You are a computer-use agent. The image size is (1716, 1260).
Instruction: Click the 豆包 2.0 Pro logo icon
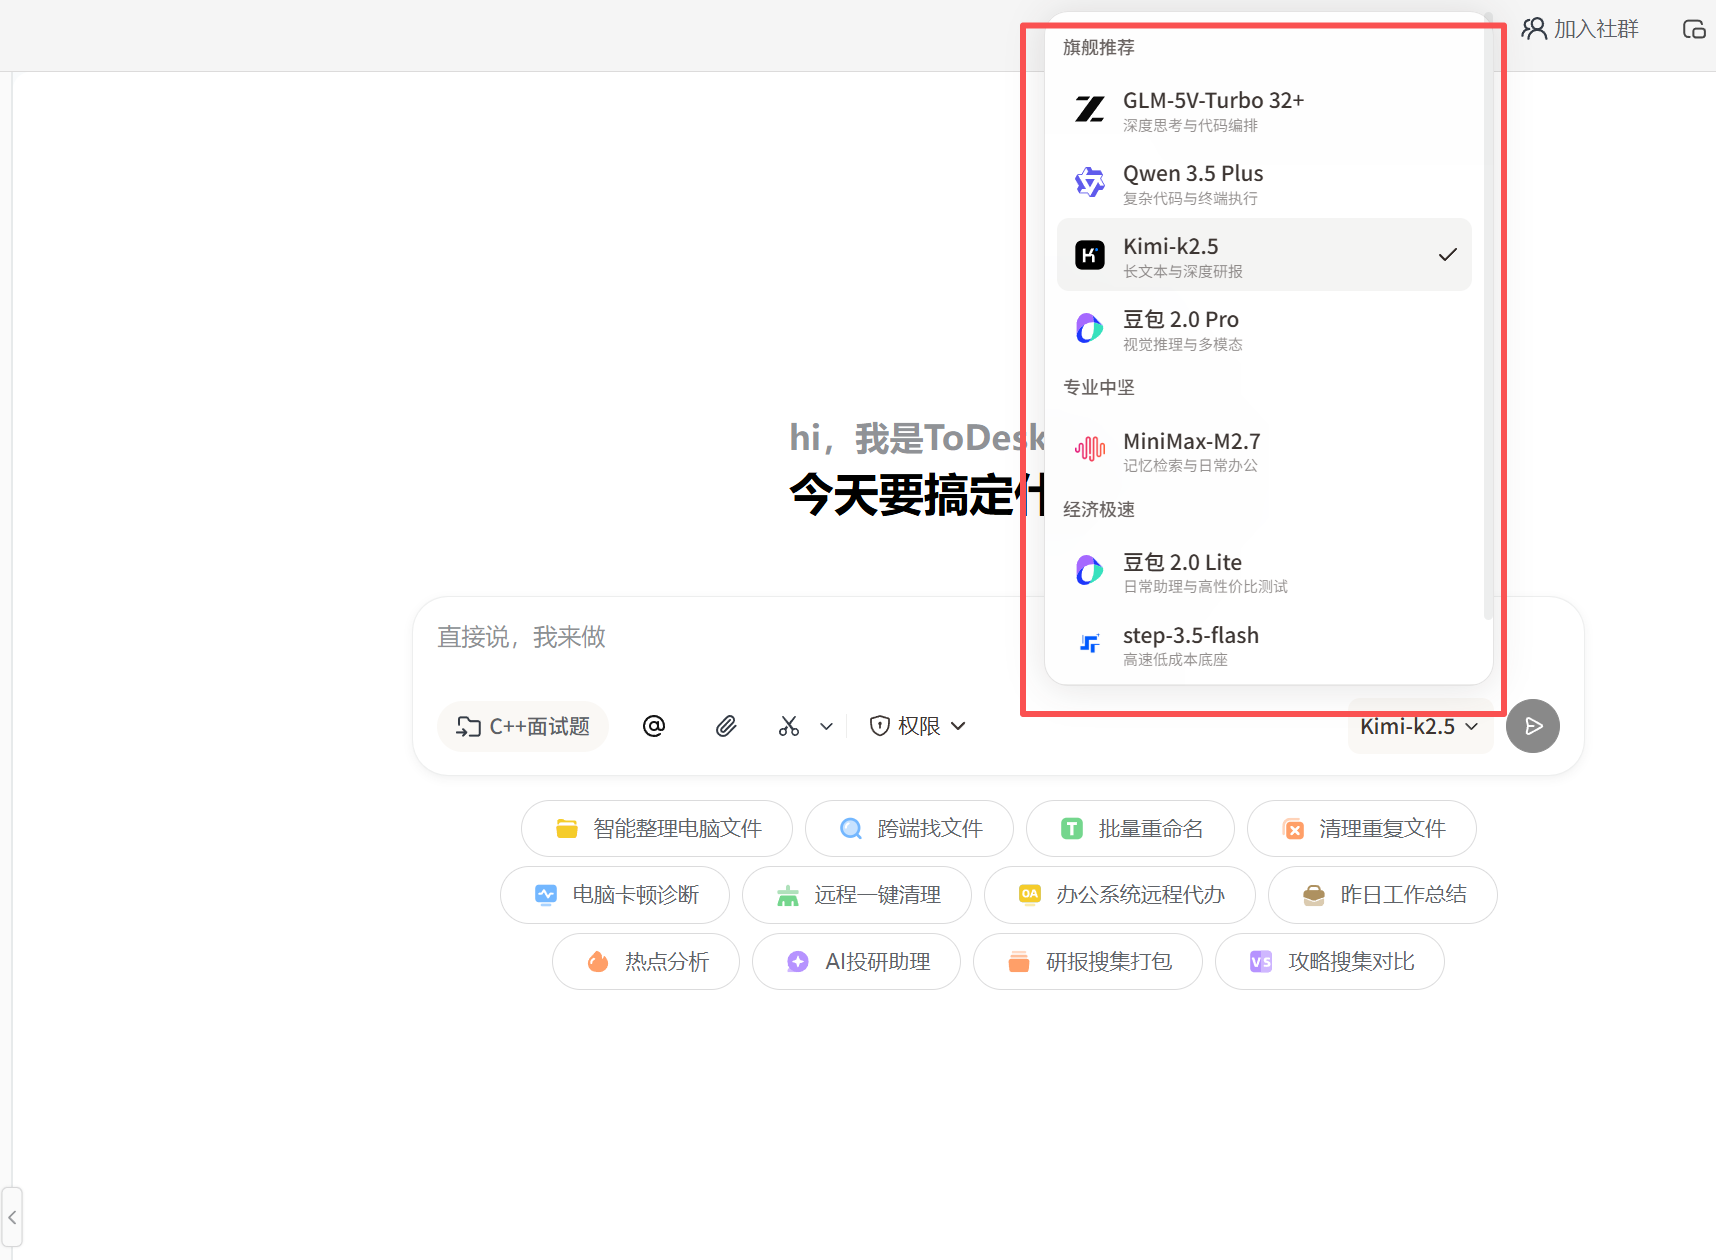coord(1089,328)
